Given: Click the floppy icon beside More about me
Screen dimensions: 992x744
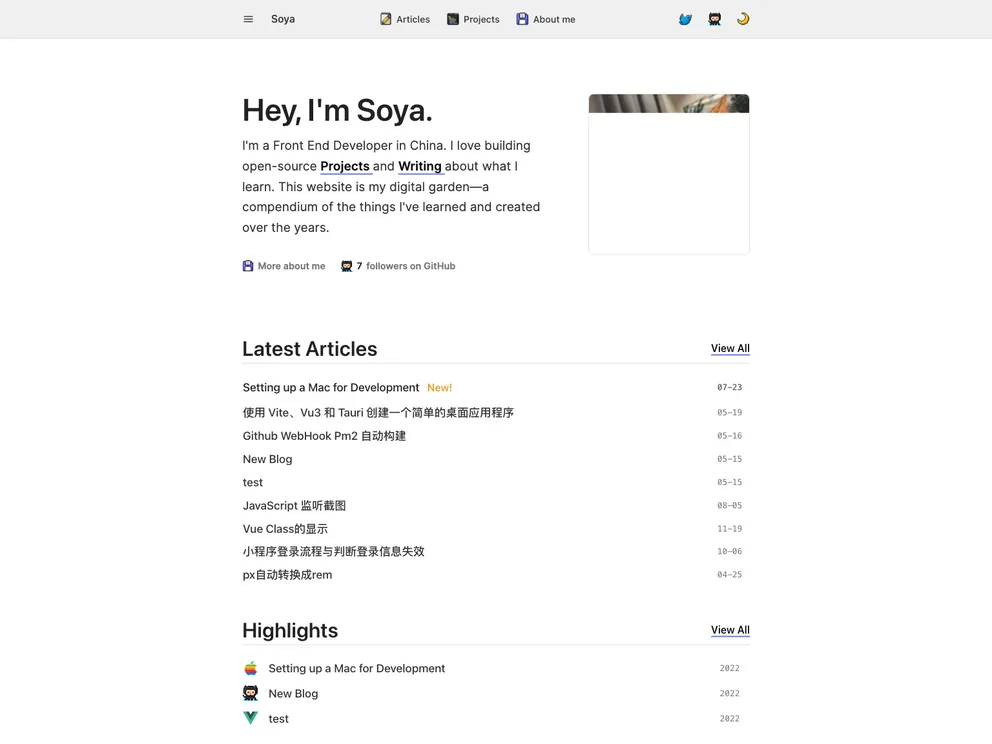Looking at the screenshot, I should click(x=246, y=265).
